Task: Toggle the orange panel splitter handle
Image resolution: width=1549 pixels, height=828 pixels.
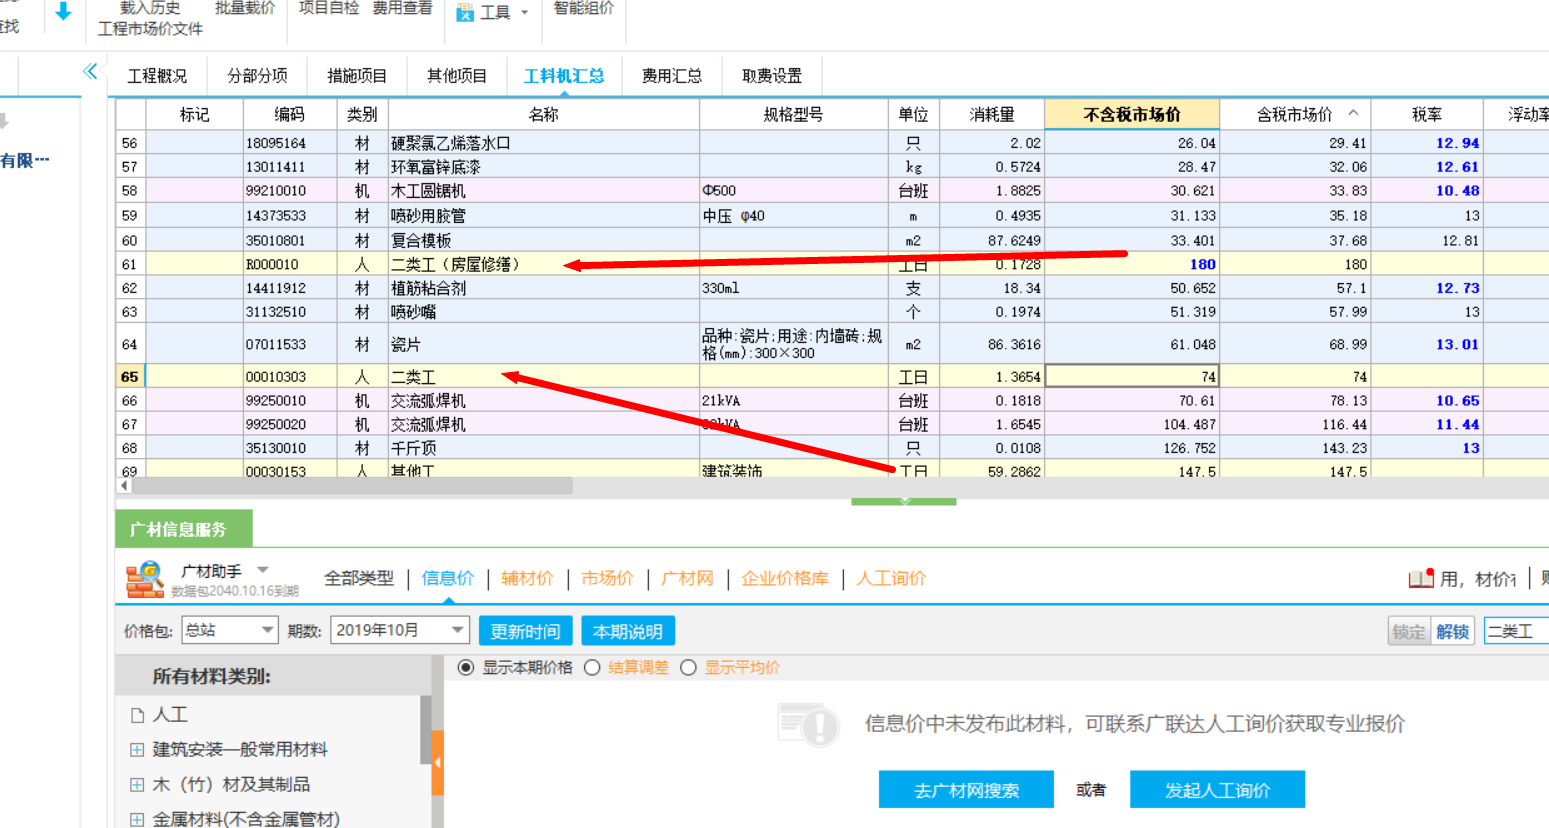Action: tap(437, 762)
